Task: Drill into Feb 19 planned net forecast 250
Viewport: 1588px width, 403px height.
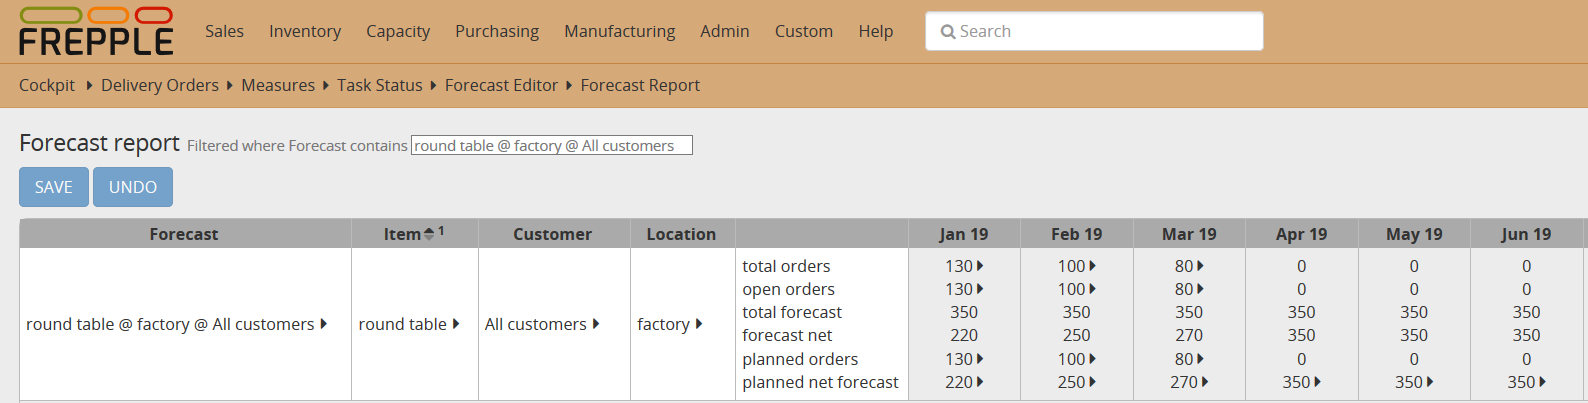Action: point(1093,382)
